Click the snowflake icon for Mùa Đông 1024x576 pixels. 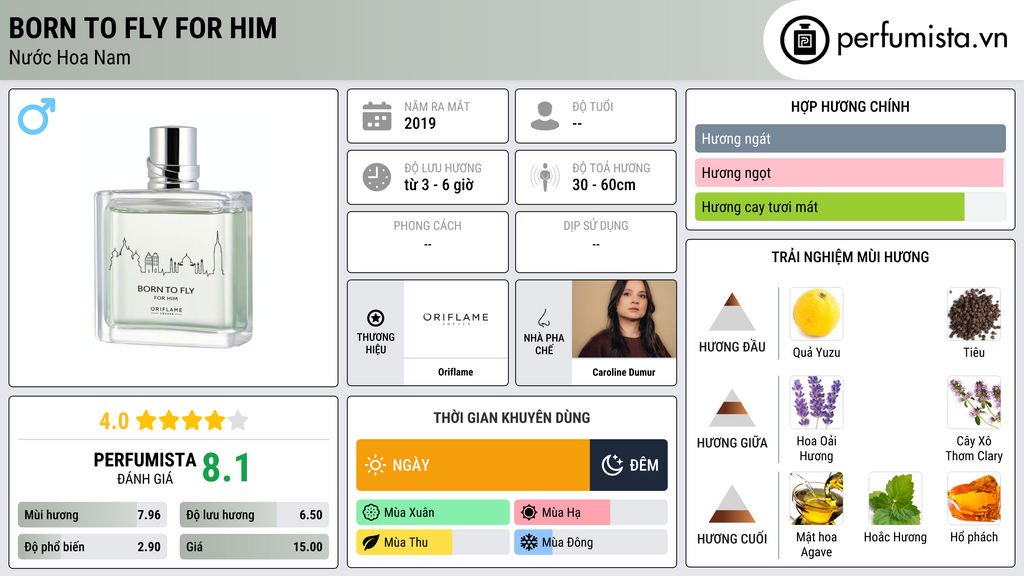(x=528, y=543)
